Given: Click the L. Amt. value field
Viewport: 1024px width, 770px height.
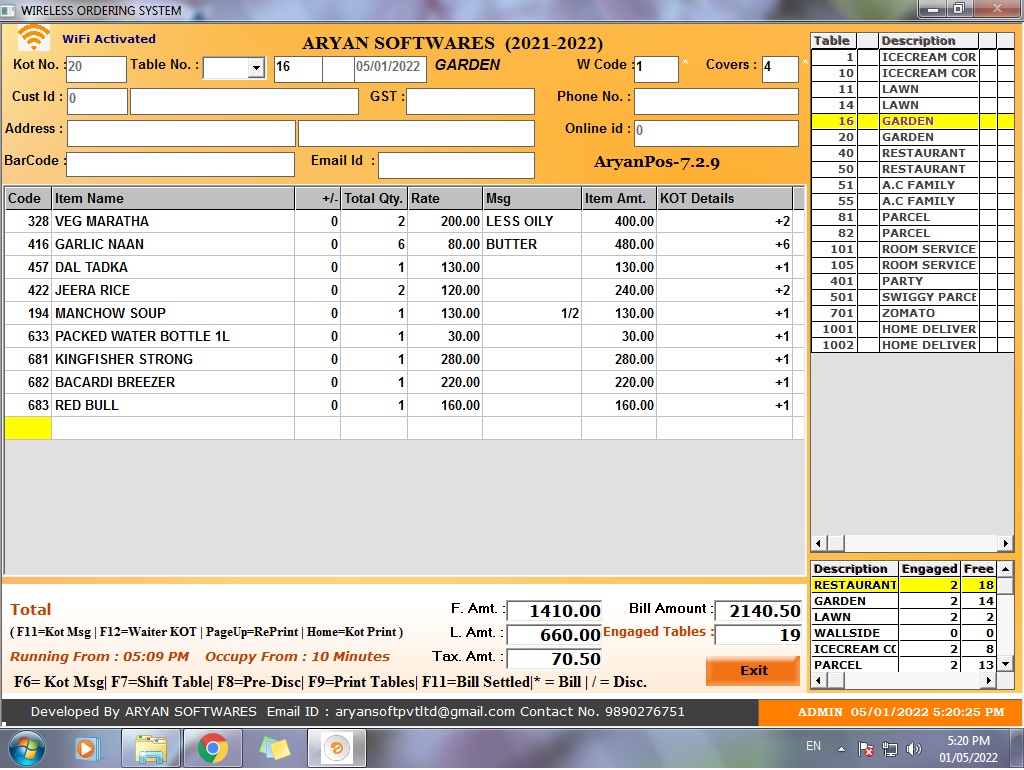Looking at the screenshot, I should pos(554,634).
